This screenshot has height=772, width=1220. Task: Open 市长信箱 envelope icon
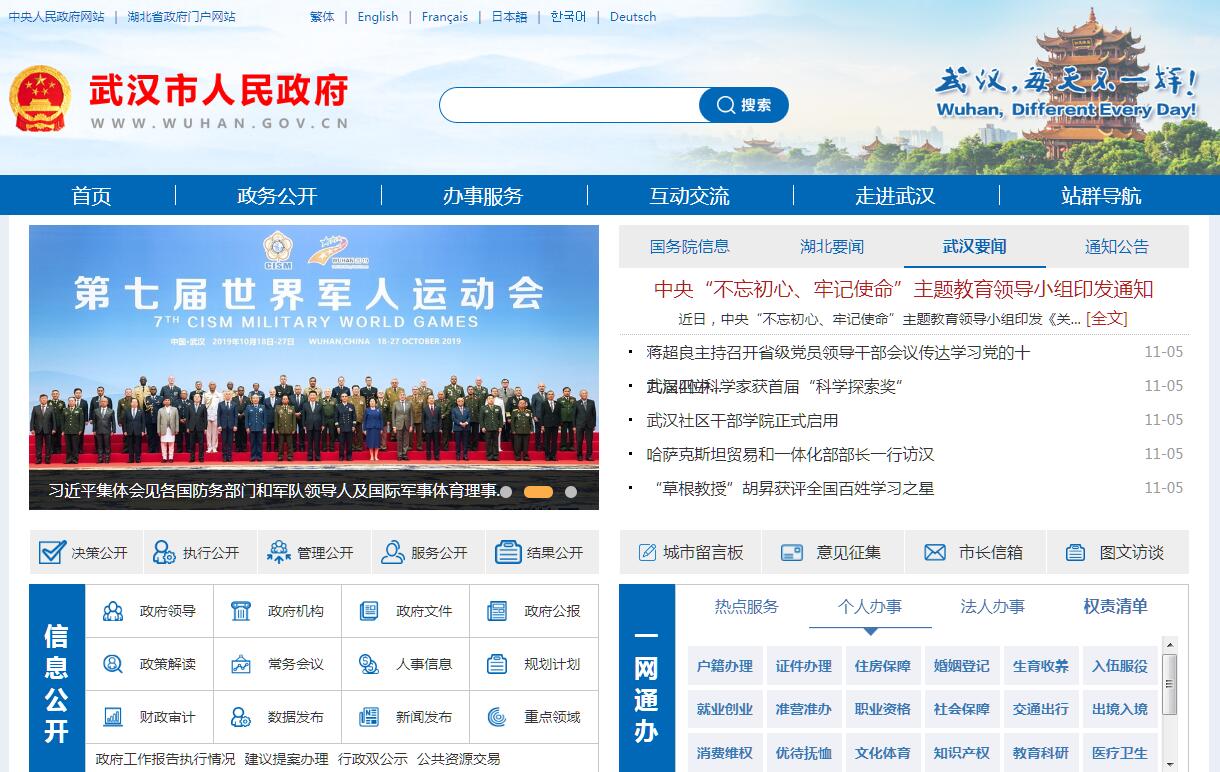pos(935,552)
